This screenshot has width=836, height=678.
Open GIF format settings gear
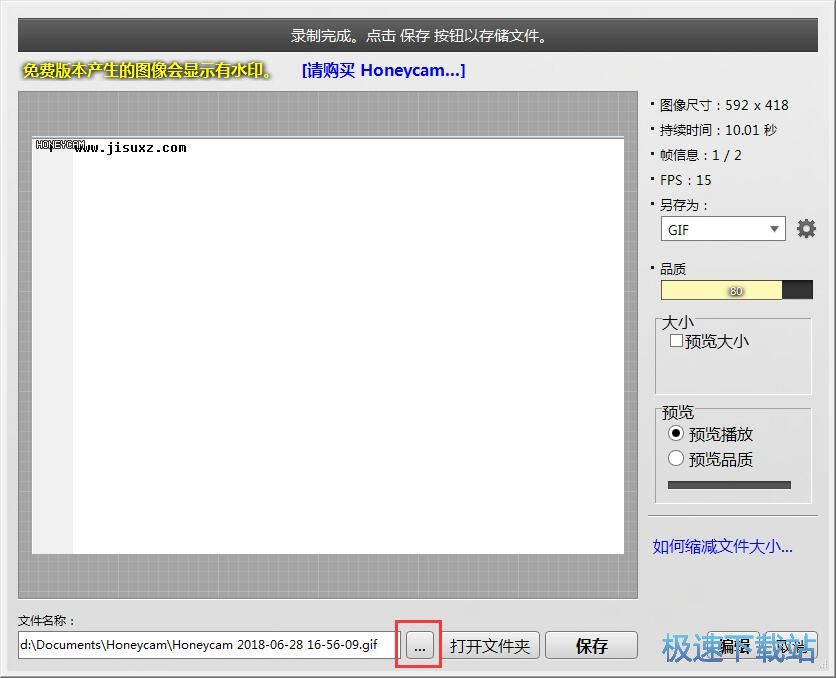806,229
